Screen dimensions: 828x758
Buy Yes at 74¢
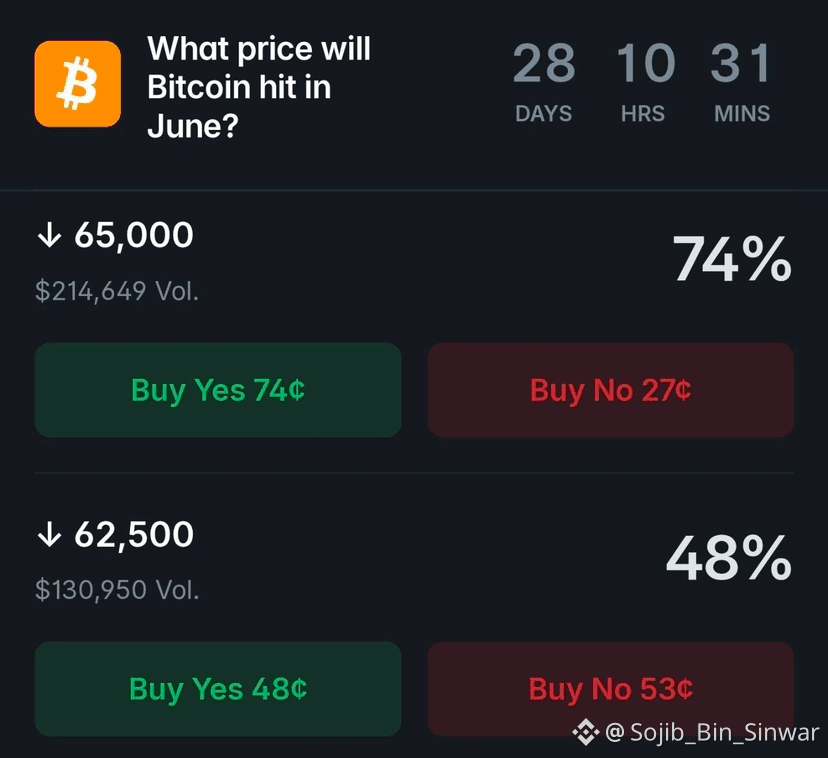point(218,390)
